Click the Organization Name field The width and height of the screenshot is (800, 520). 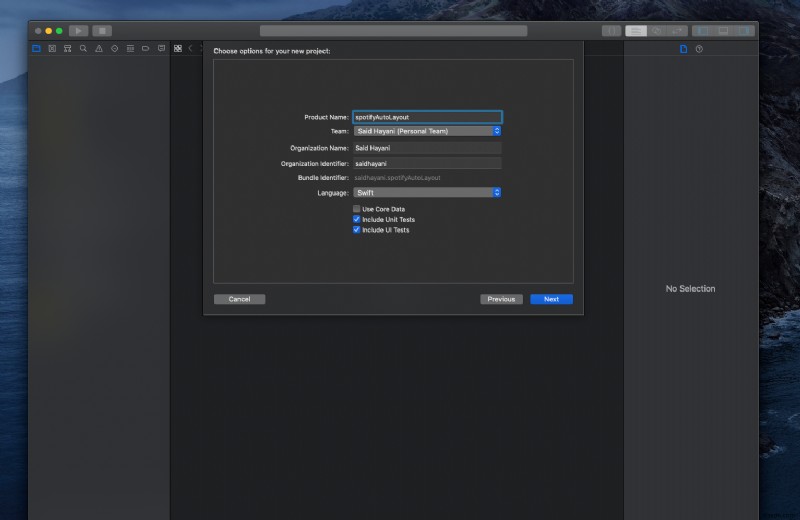[x=427, y=148]
